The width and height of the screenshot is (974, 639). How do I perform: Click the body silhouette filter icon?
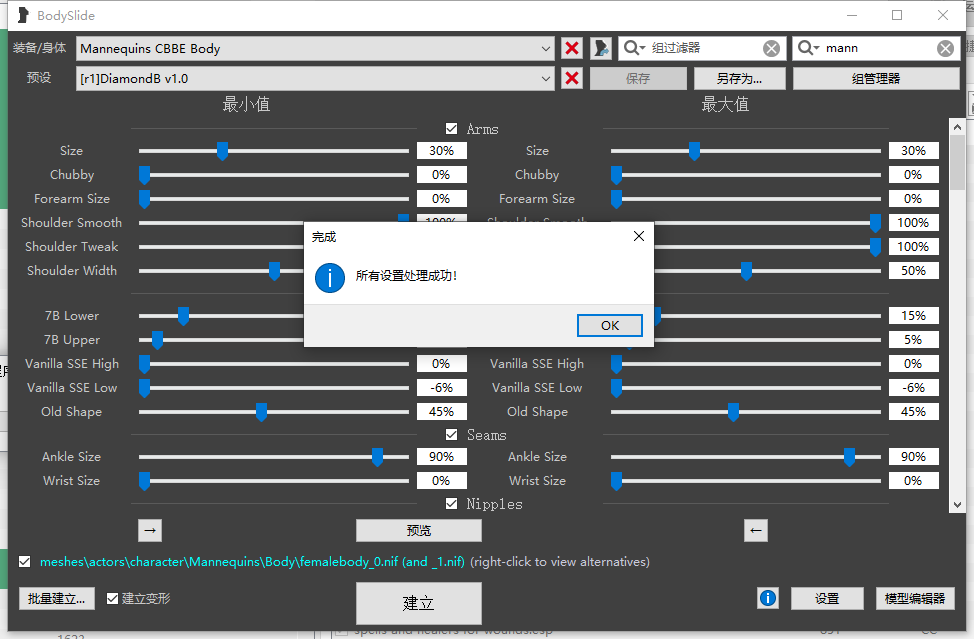[601, 48]
